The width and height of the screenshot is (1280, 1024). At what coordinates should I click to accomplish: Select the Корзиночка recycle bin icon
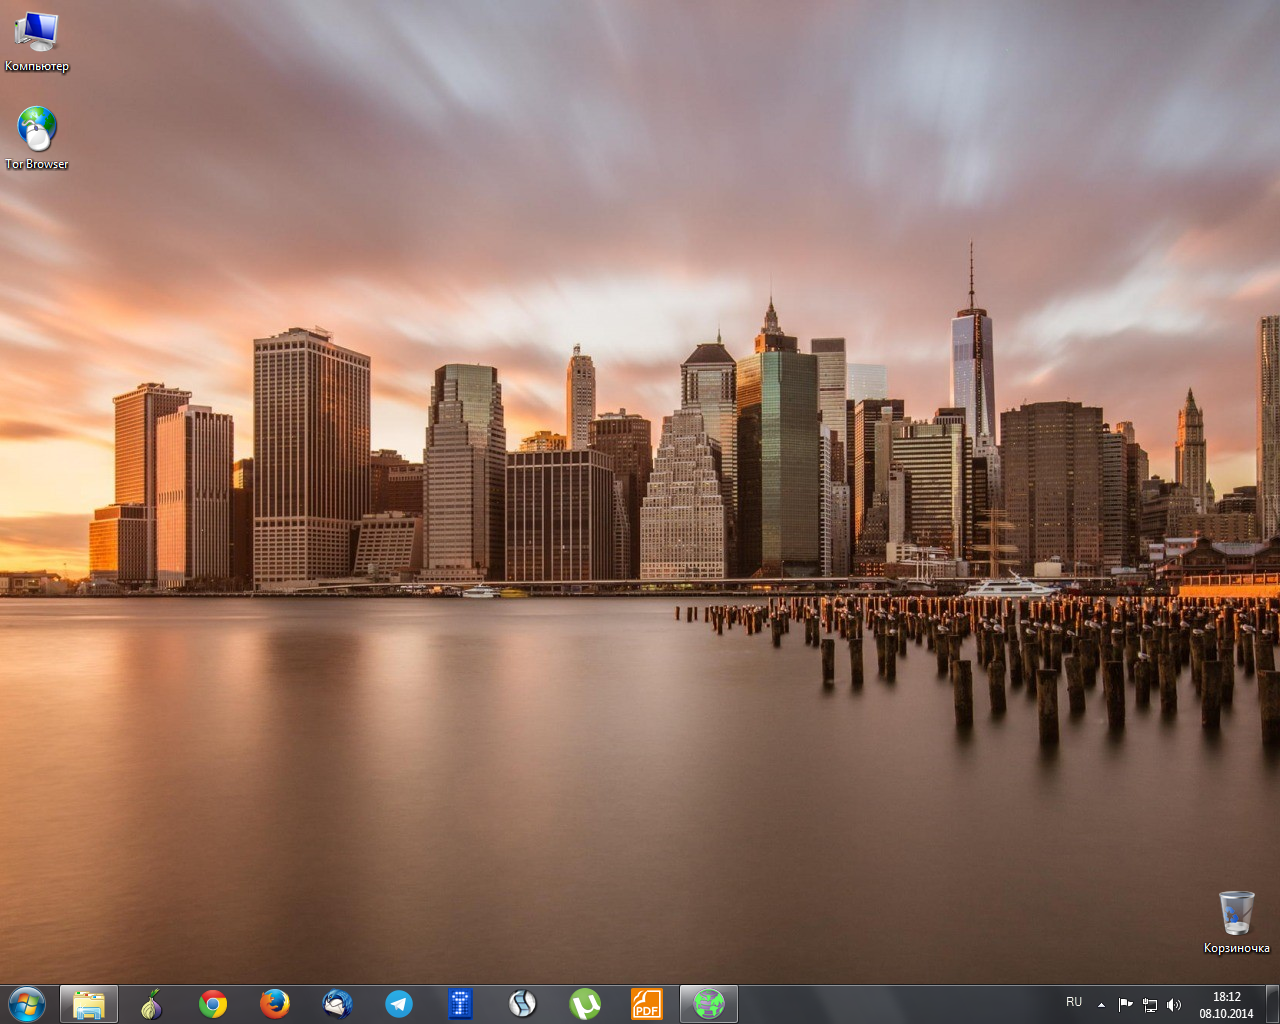[1236, 920]
